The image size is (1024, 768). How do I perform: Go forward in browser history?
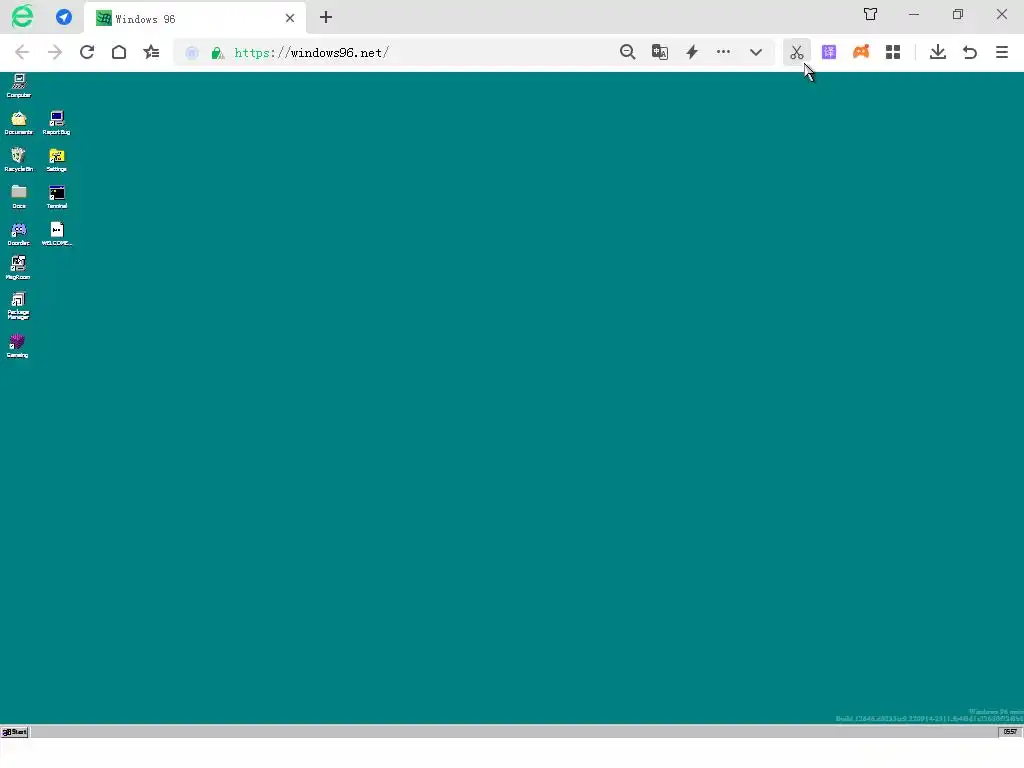55,52
